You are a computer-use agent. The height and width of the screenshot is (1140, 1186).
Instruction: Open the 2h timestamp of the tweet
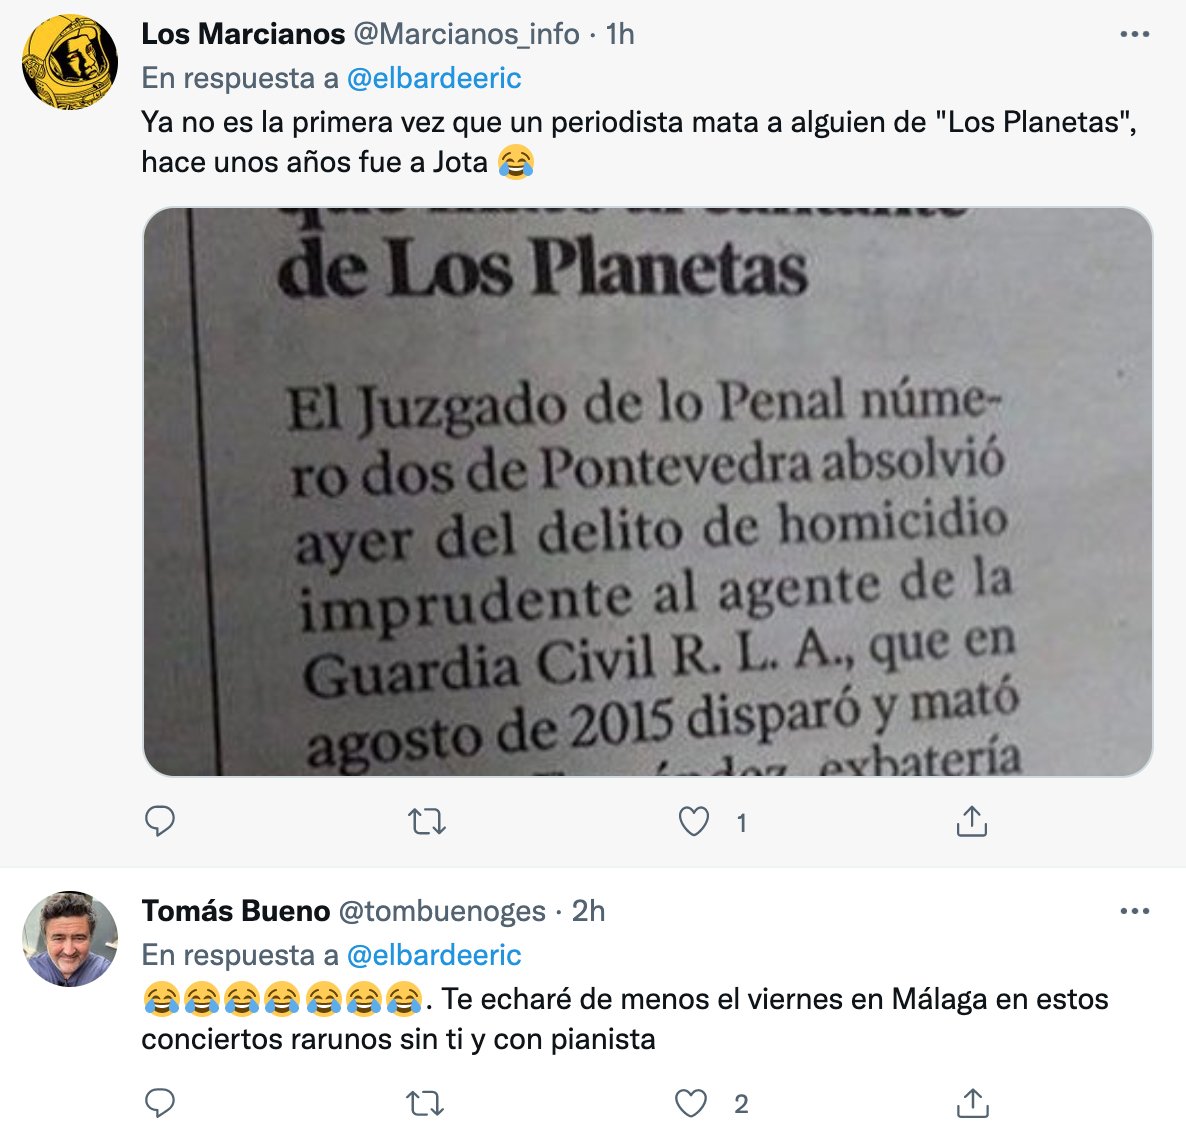(588, 911)
